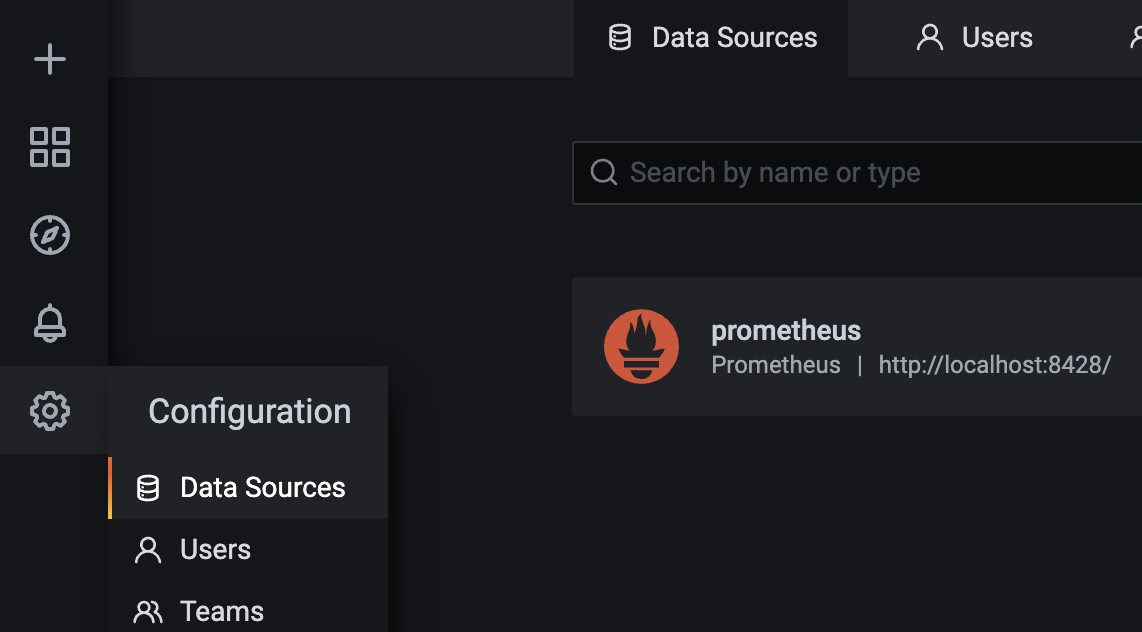This screenshot has height=632, width=1142.
Task: Open Explore via the compass icon
Action: (50, 235)
